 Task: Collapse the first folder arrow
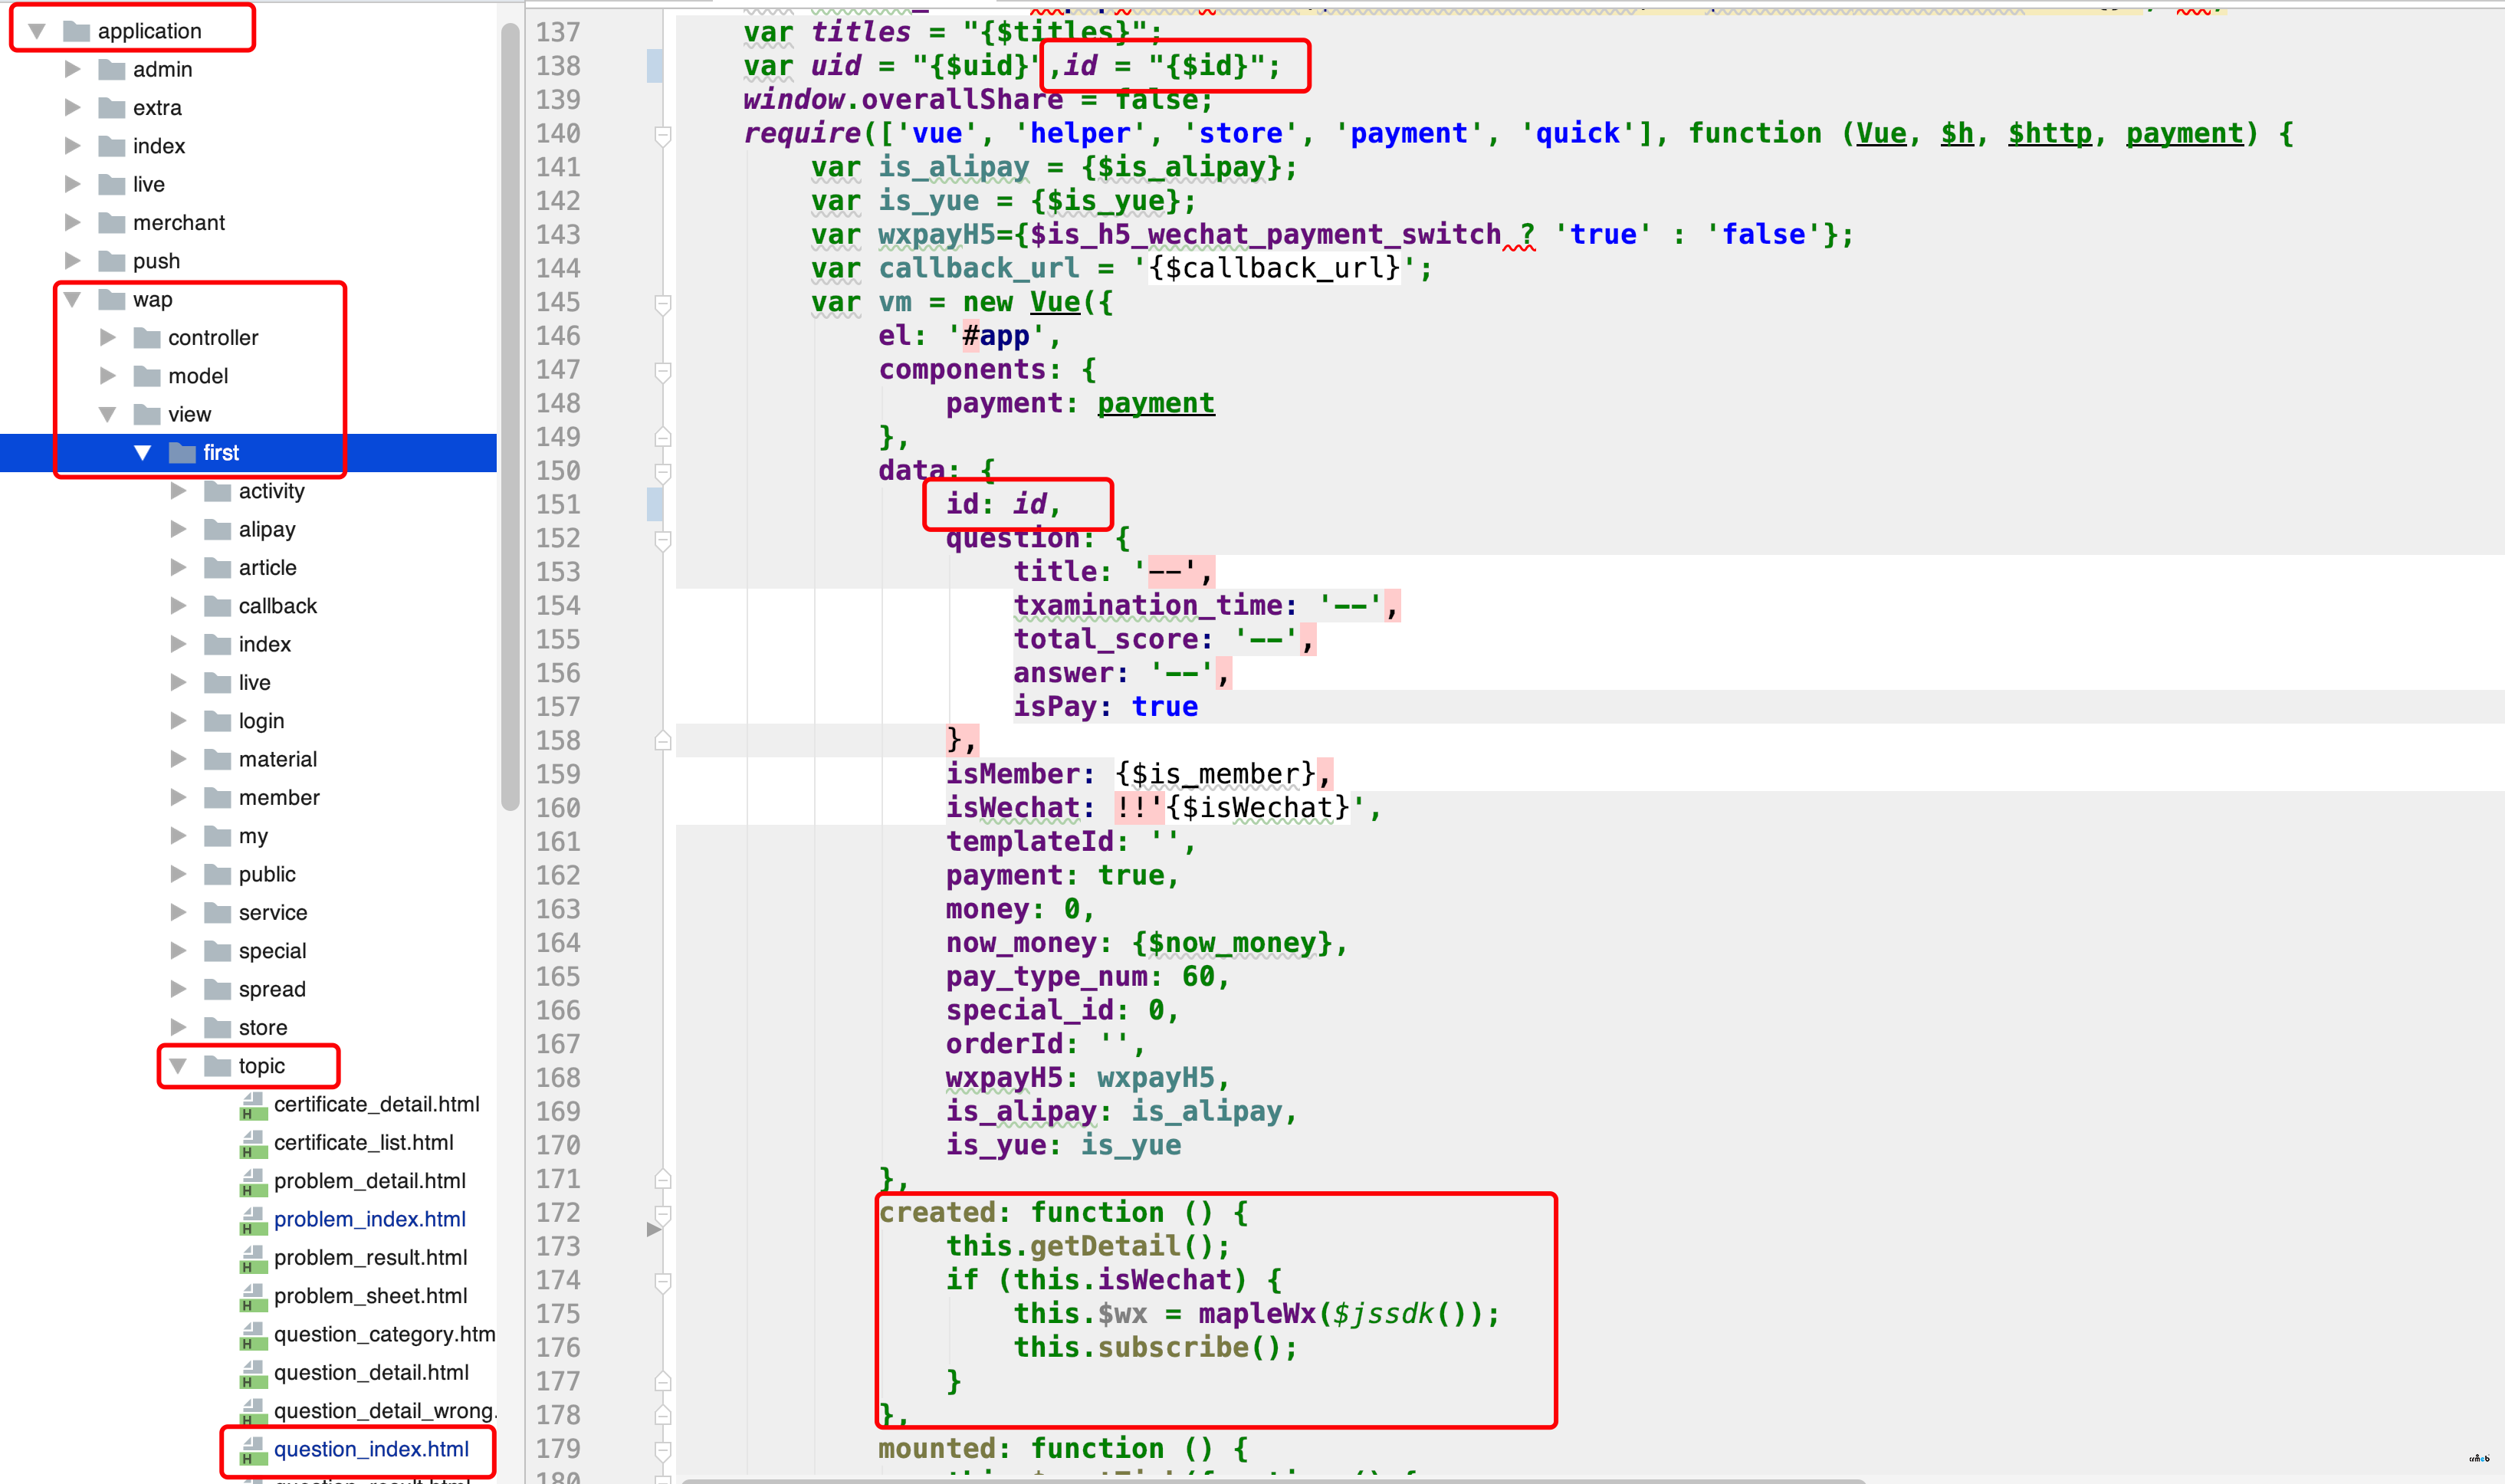[142, 453]
